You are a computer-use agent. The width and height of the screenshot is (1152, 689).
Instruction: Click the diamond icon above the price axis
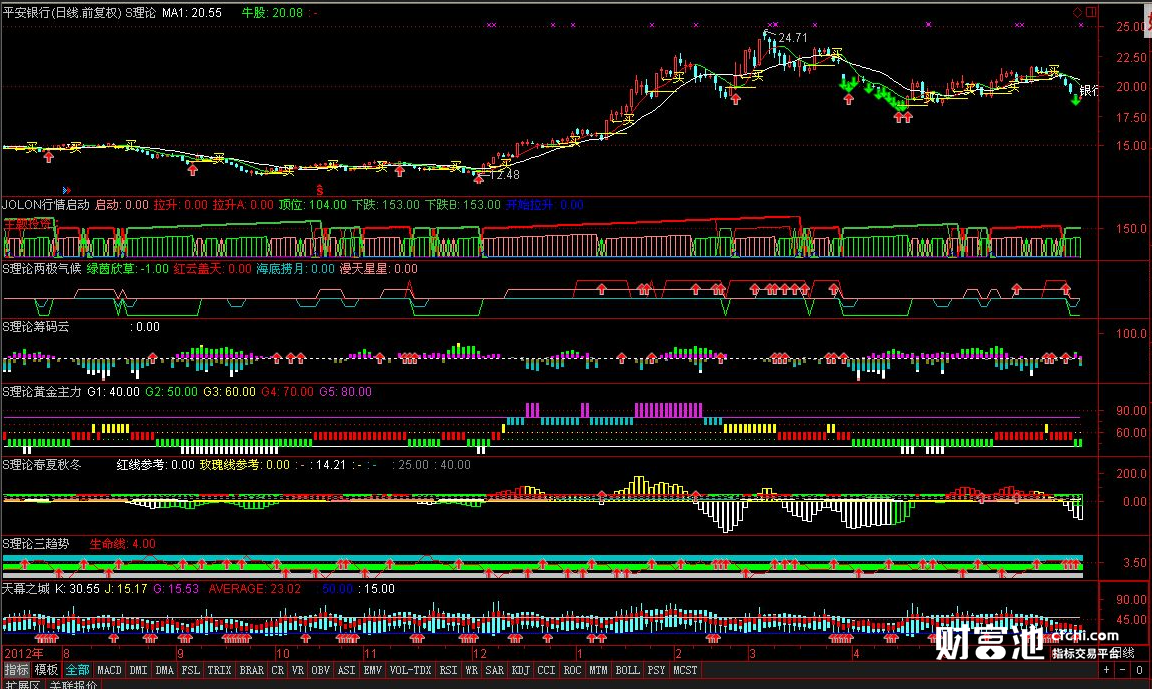(x=1077, y=12)
